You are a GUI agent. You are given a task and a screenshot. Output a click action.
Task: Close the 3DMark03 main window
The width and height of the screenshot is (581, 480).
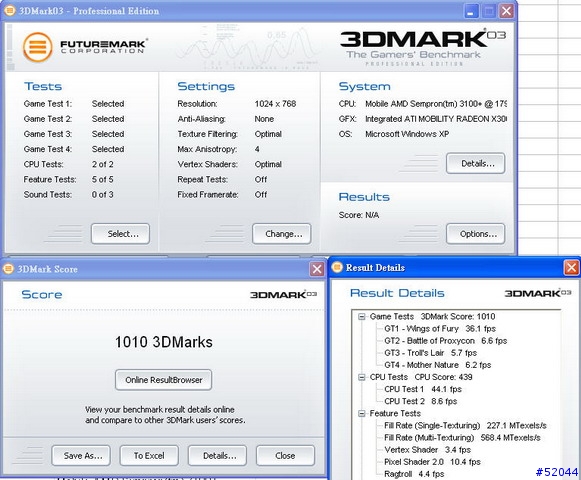(x=506, y=11)
